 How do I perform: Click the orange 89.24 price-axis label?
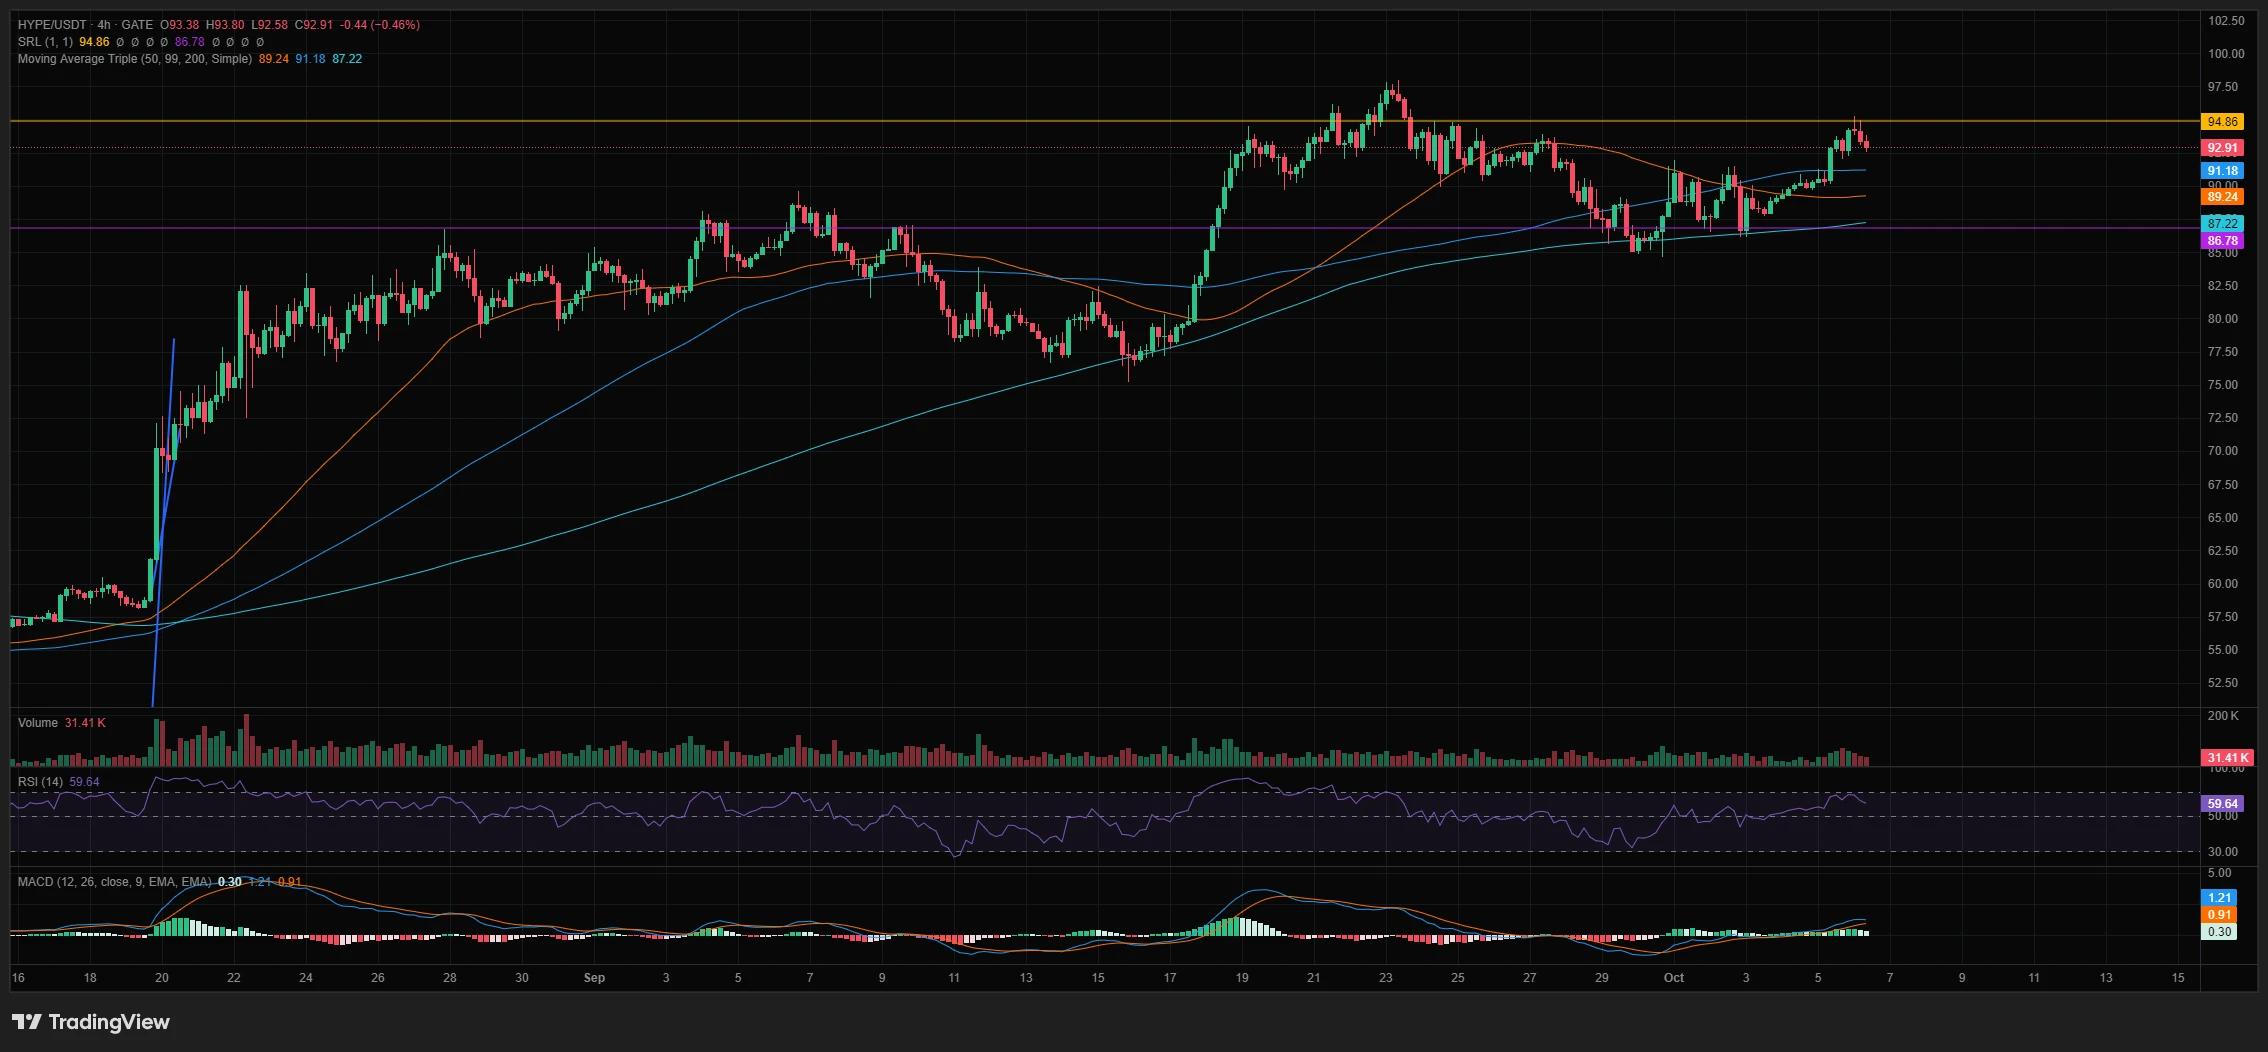[2222, 197]
